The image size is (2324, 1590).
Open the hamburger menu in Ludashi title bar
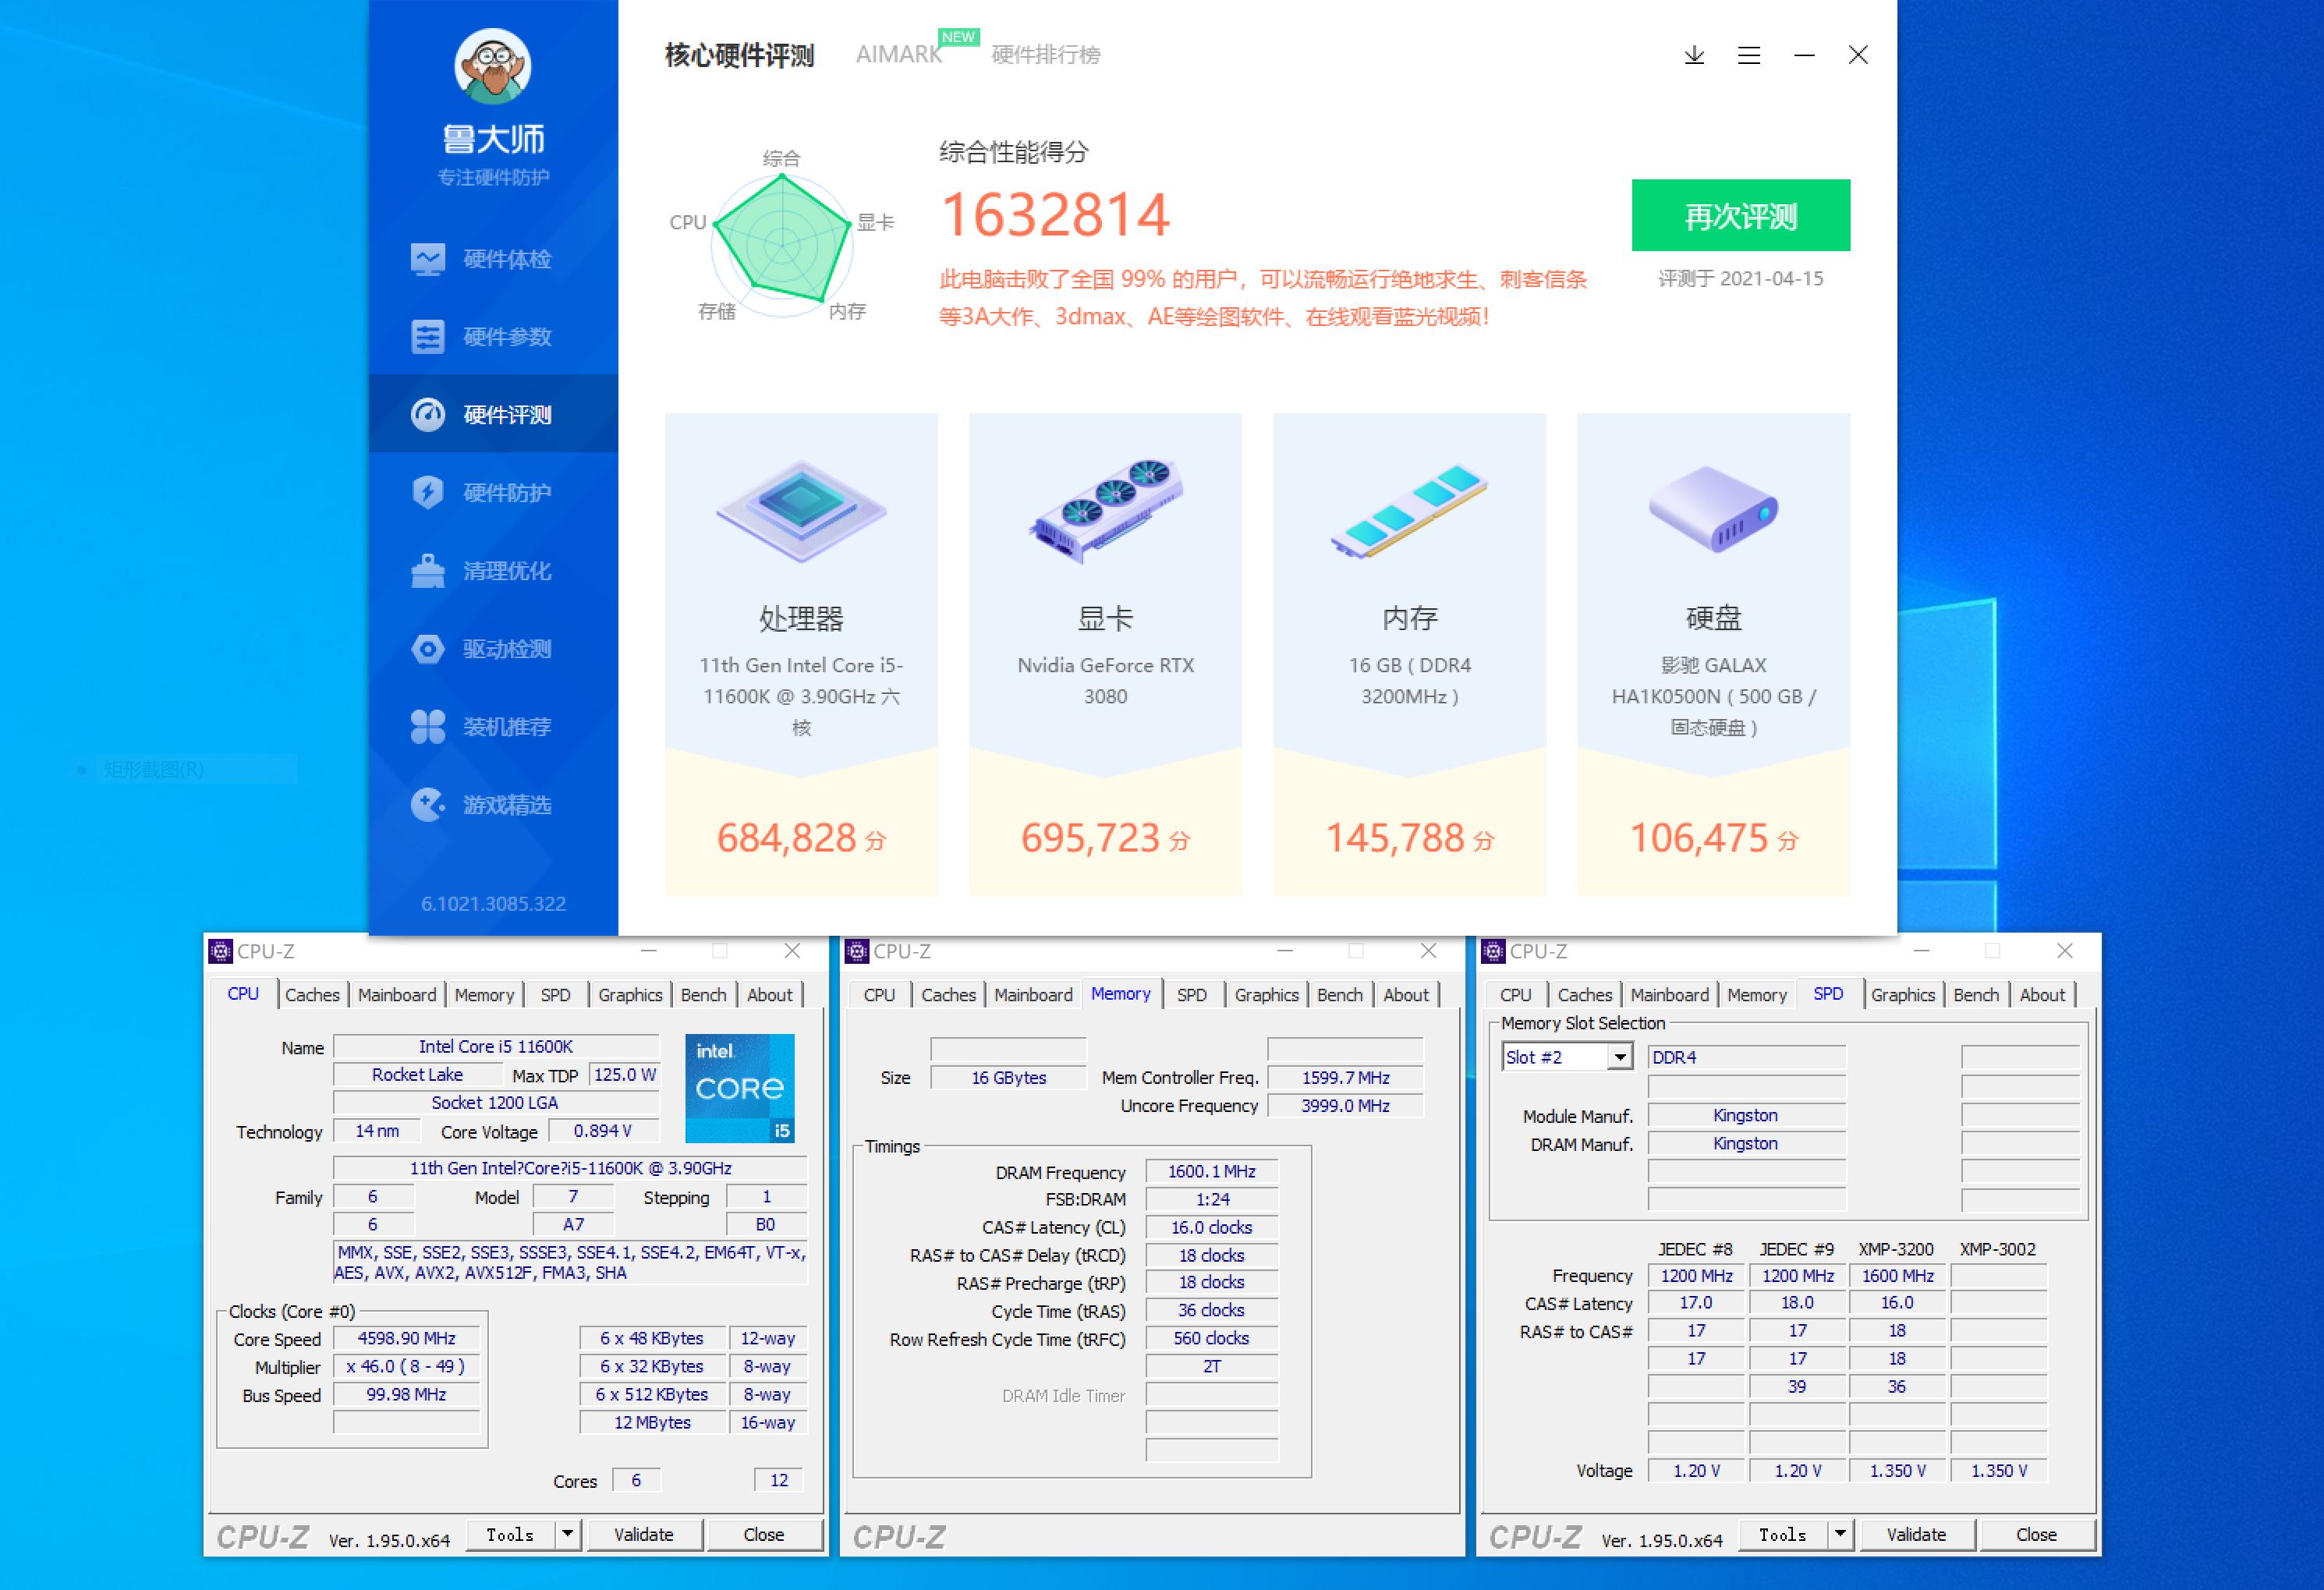pos(1748,56)
